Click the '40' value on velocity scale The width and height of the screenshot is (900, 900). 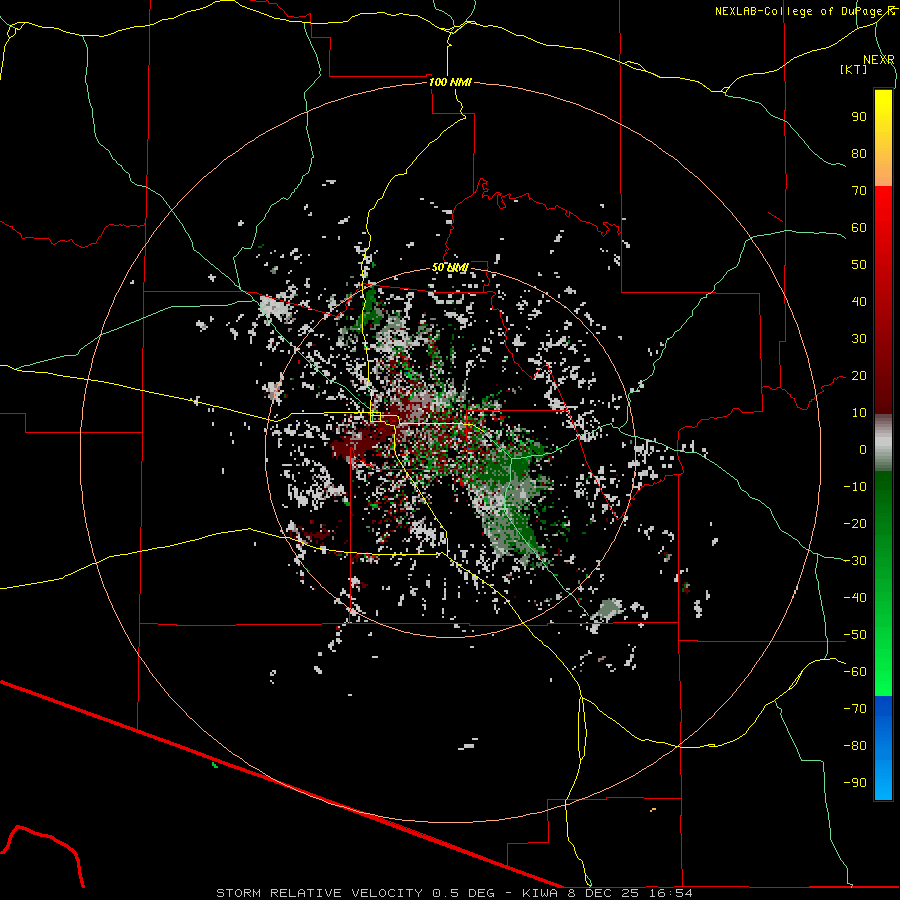(859, 301)
